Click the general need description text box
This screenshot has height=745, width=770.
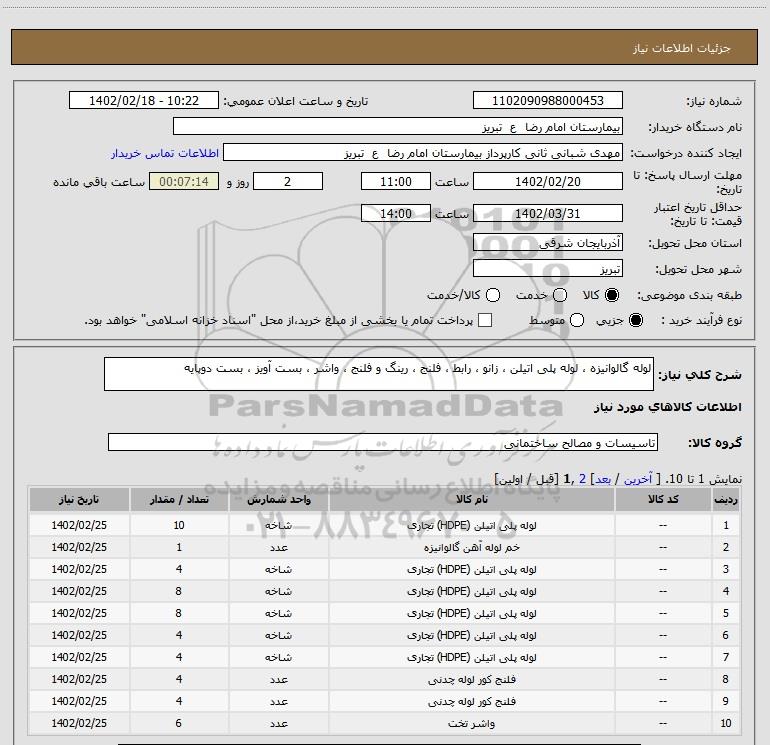pyautogui.click(x=379, y=374)
